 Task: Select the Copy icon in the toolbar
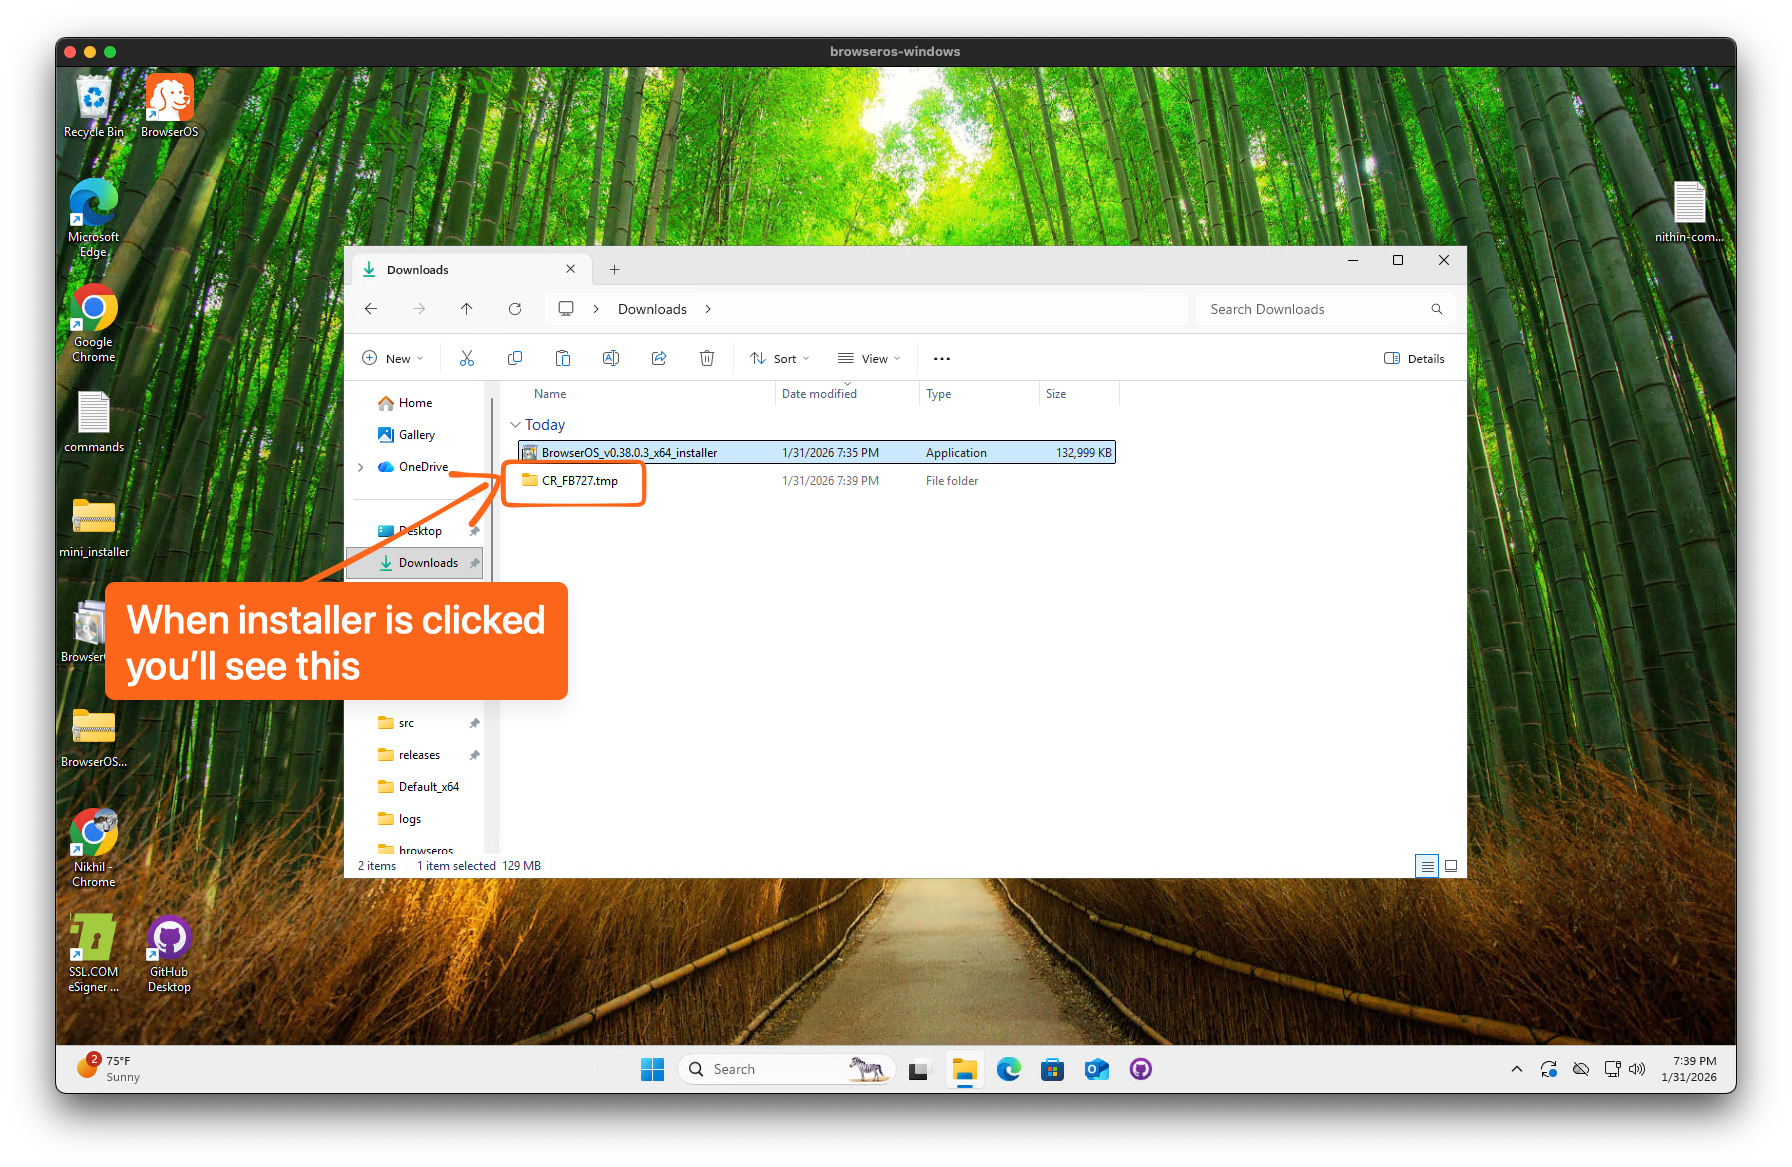click(x=514, y=358)
